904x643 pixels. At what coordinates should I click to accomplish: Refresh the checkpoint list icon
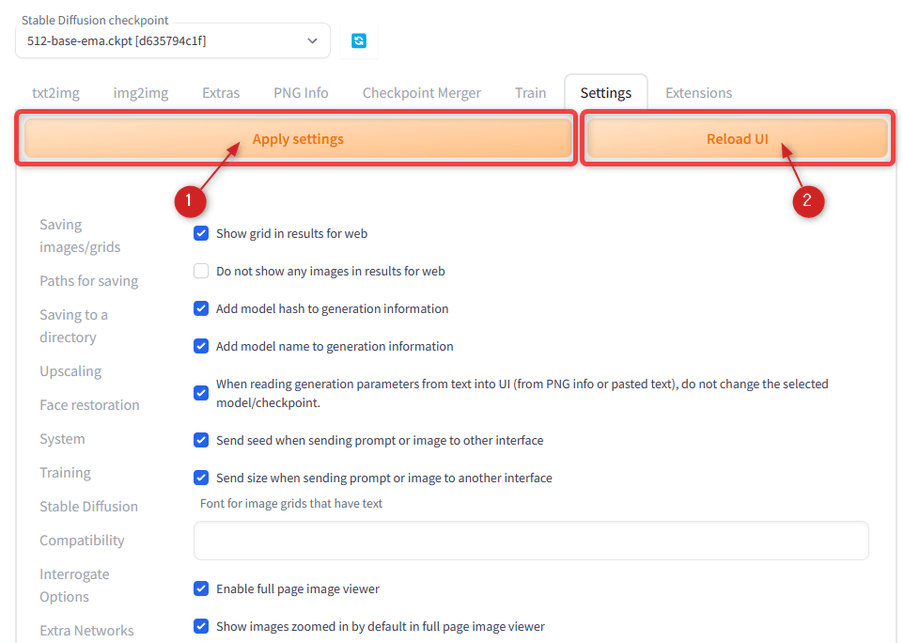(x=359, y=40)
